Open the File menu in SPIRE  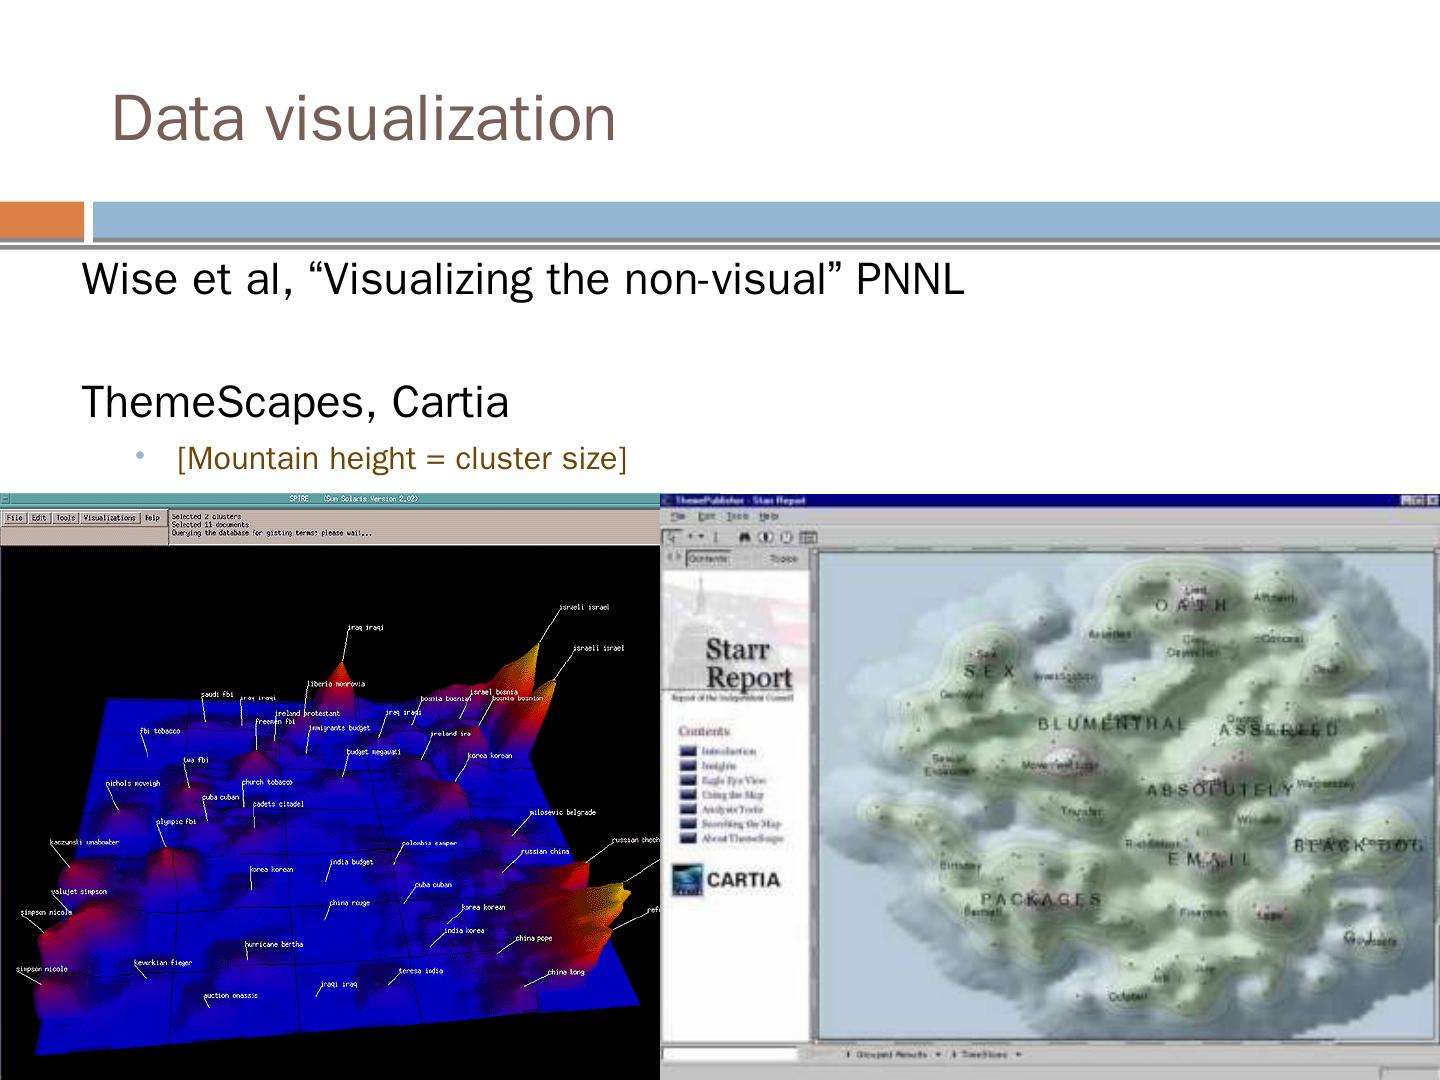[x=15, y=518]
